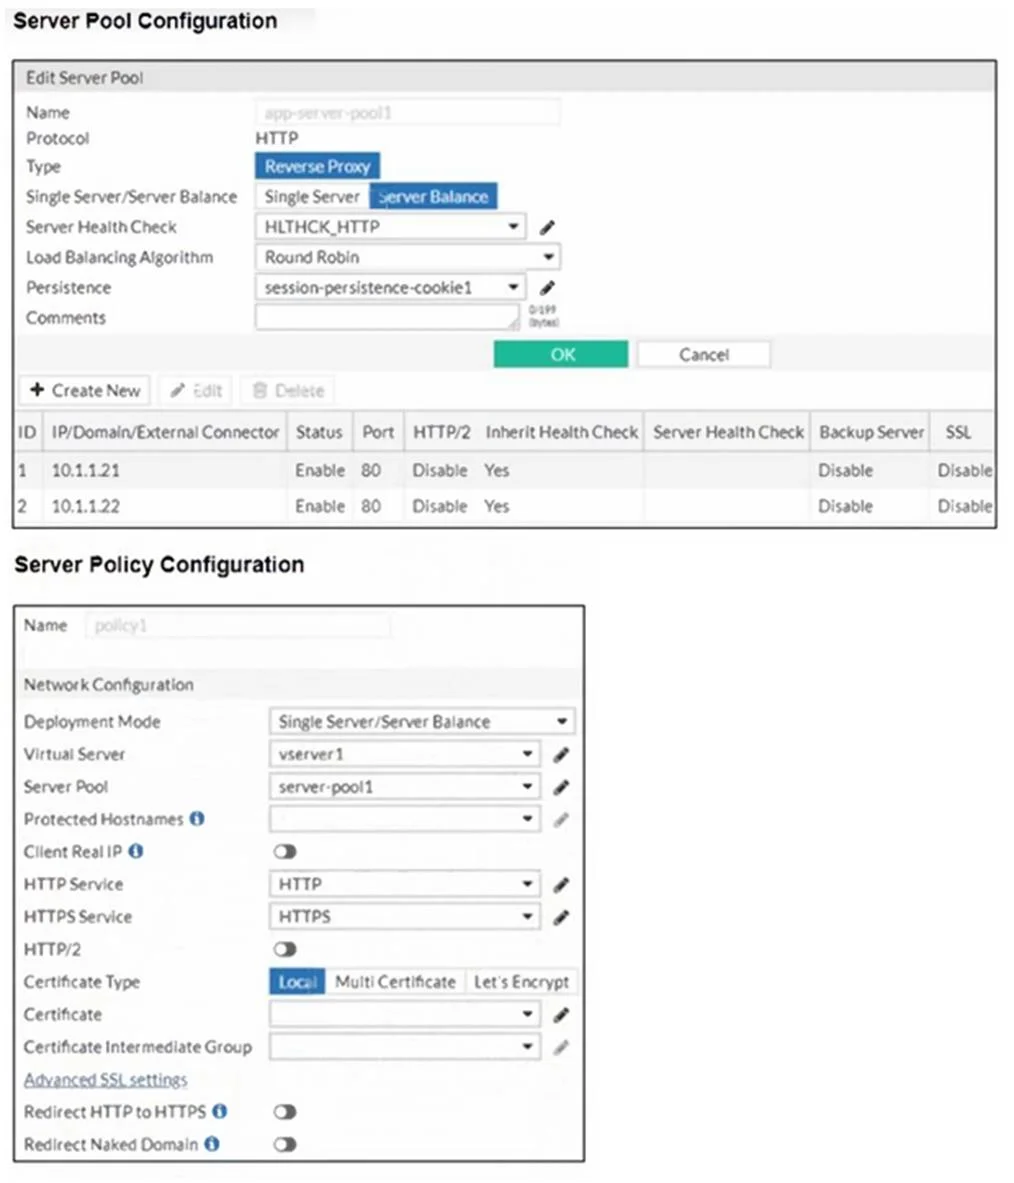This screenshot has height=1183, width=1014.
Task: Select server row 10.1.1.22
Action: (504, 506)
